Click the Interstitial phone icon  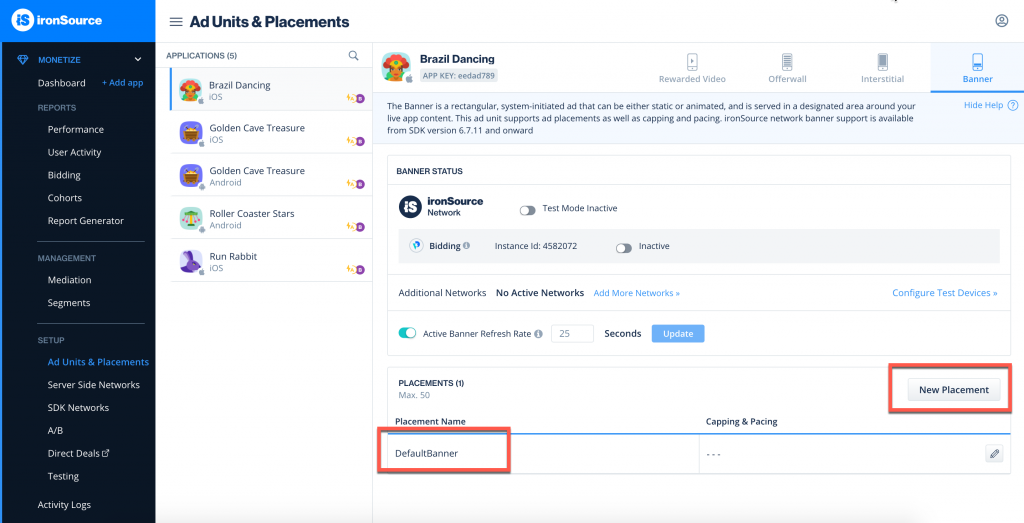click(882, 62)
